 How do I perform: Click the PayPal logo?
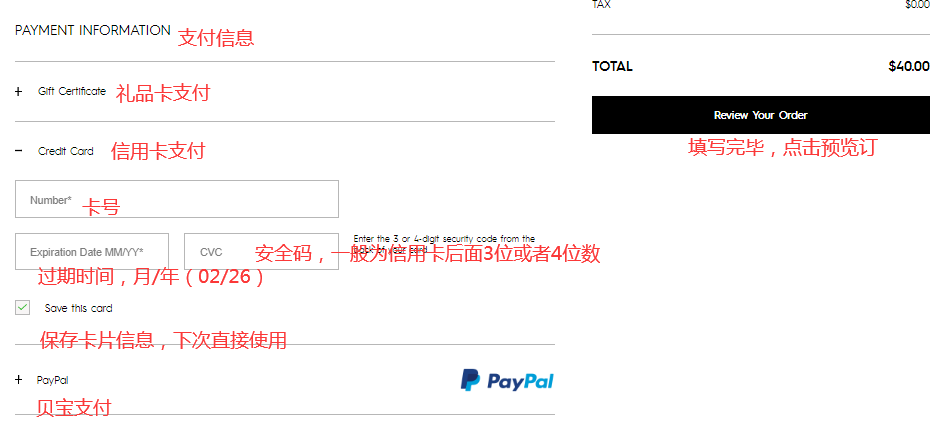tap(507, 380)
